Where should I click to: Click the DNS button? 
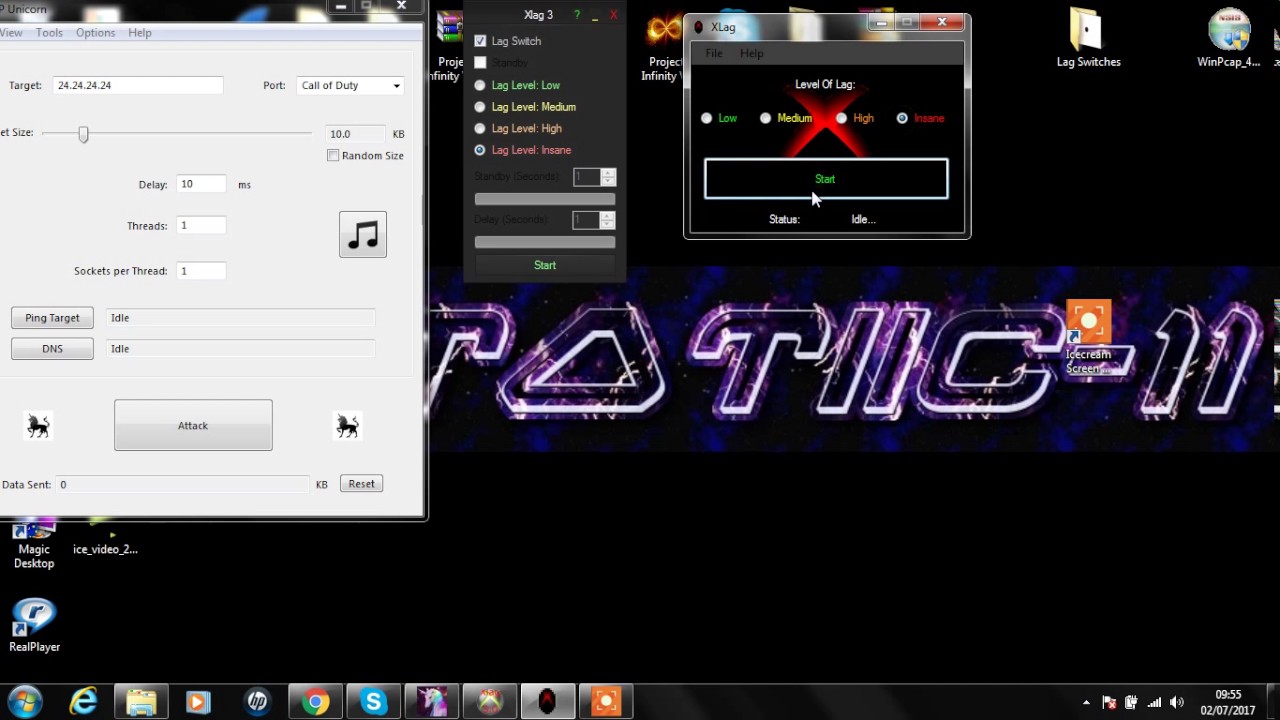(x=52, y=349)
